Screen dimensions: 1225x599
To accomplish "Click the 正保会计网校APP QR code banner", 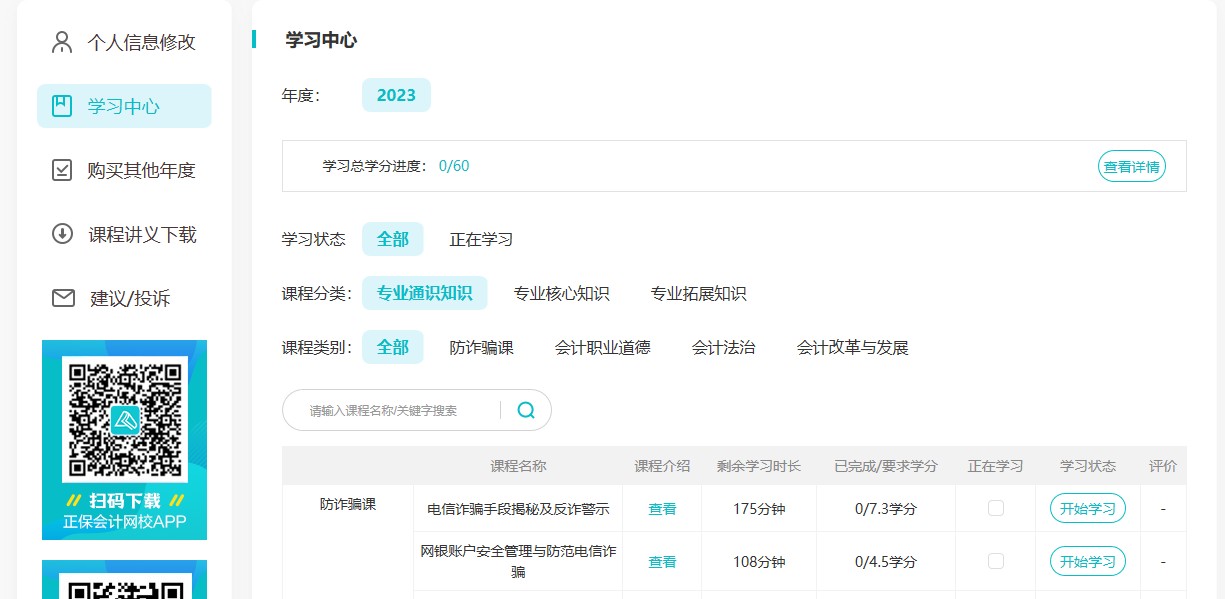I will (x=124, y=440).
